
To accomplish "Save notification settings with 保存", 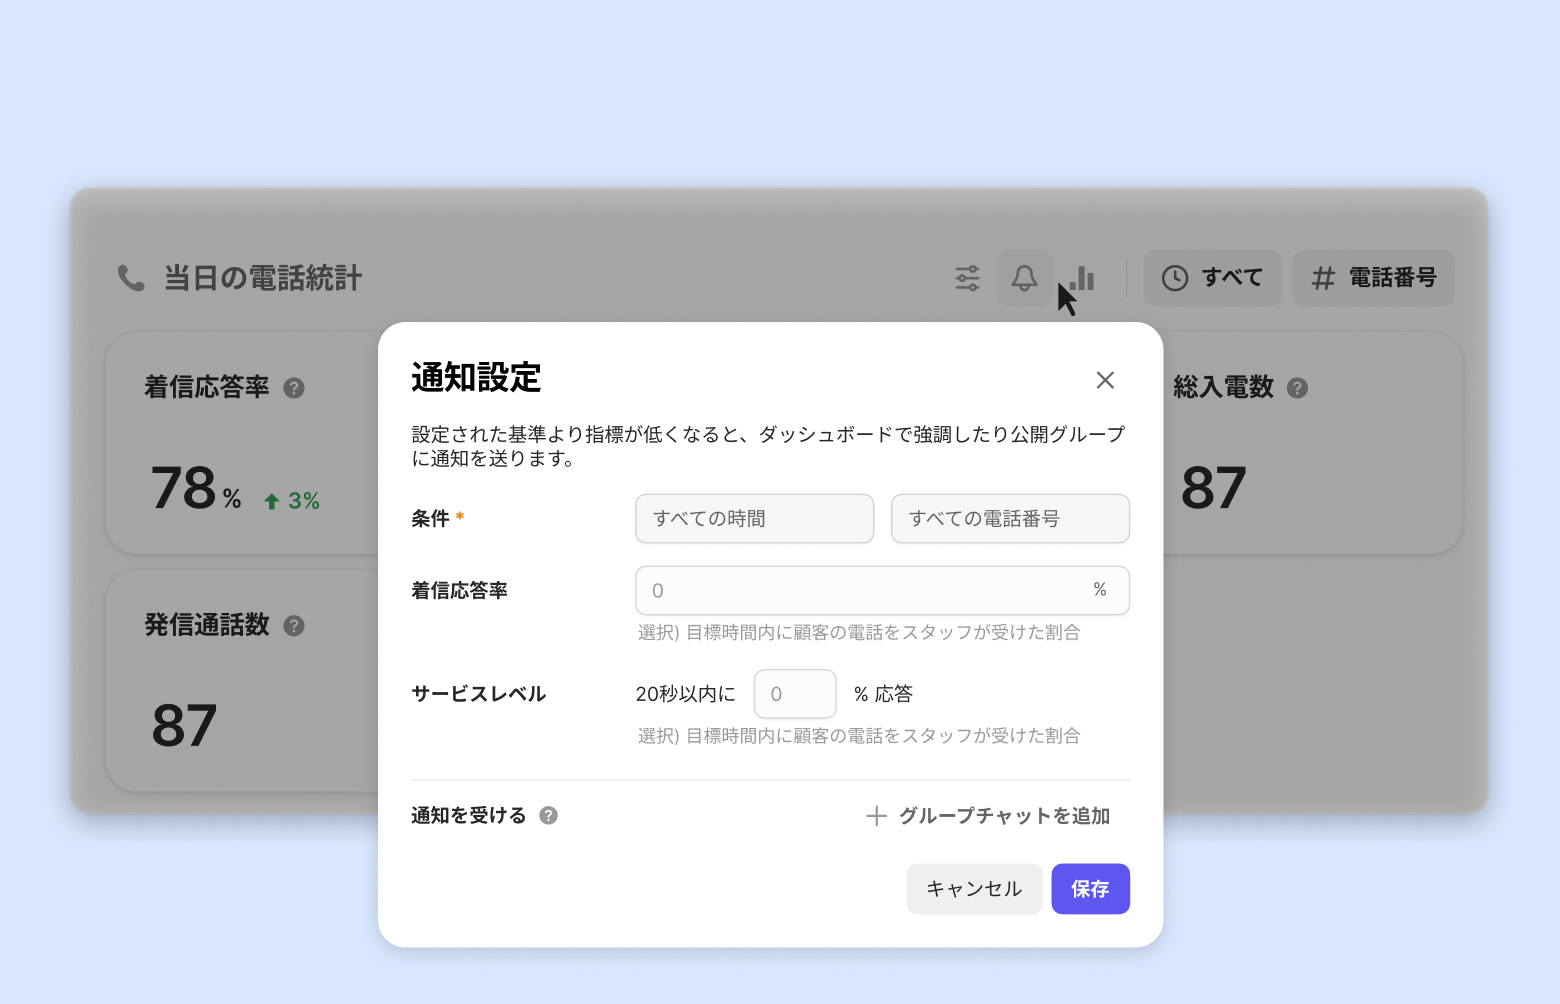I will [x=1091, y=889].
